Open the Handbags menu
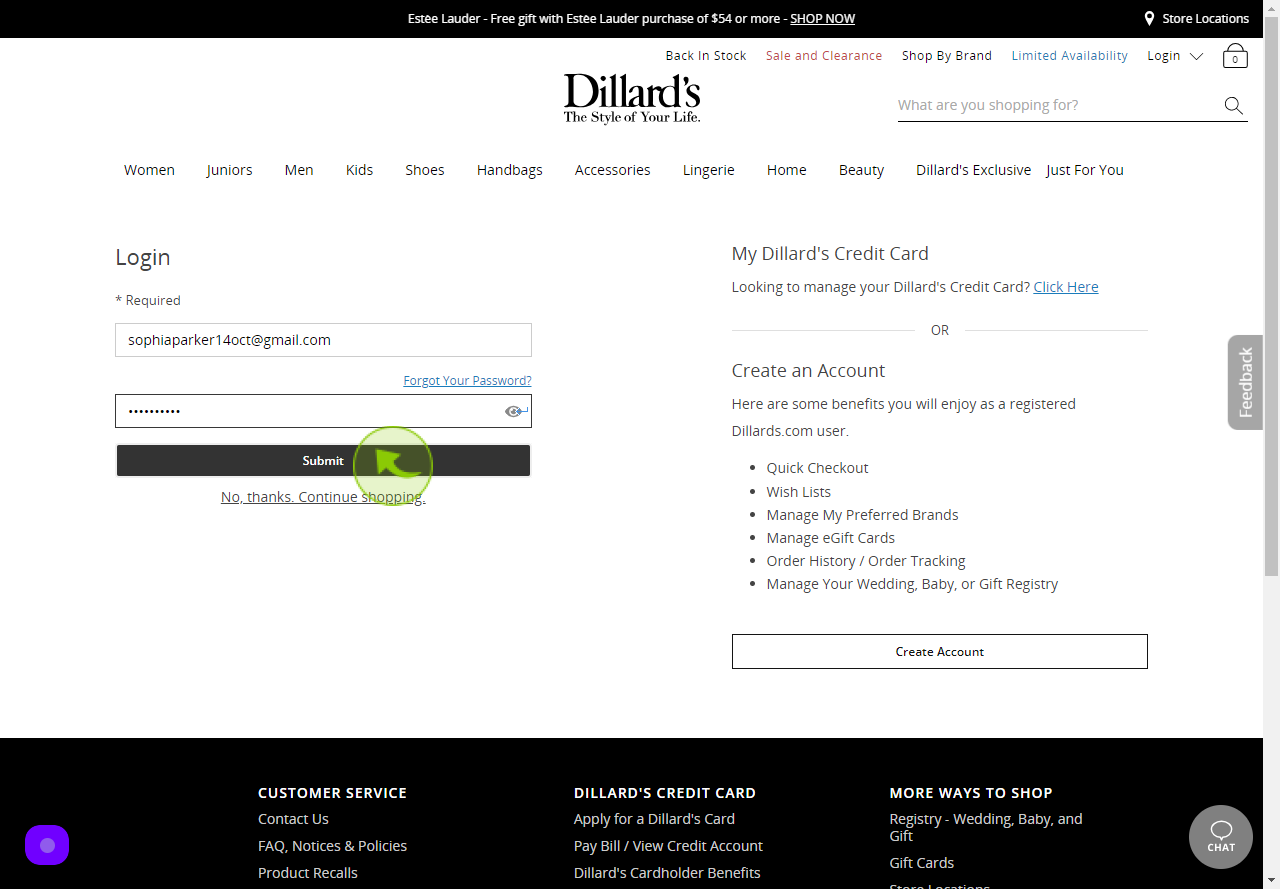 click(510, 170)
